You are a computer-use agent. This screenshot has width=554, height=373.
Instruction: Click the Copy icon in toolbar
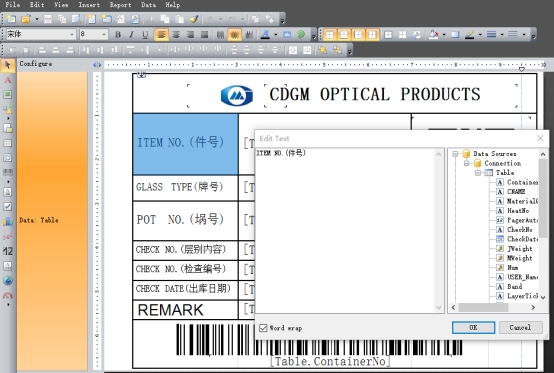click(x=165, y=19)
